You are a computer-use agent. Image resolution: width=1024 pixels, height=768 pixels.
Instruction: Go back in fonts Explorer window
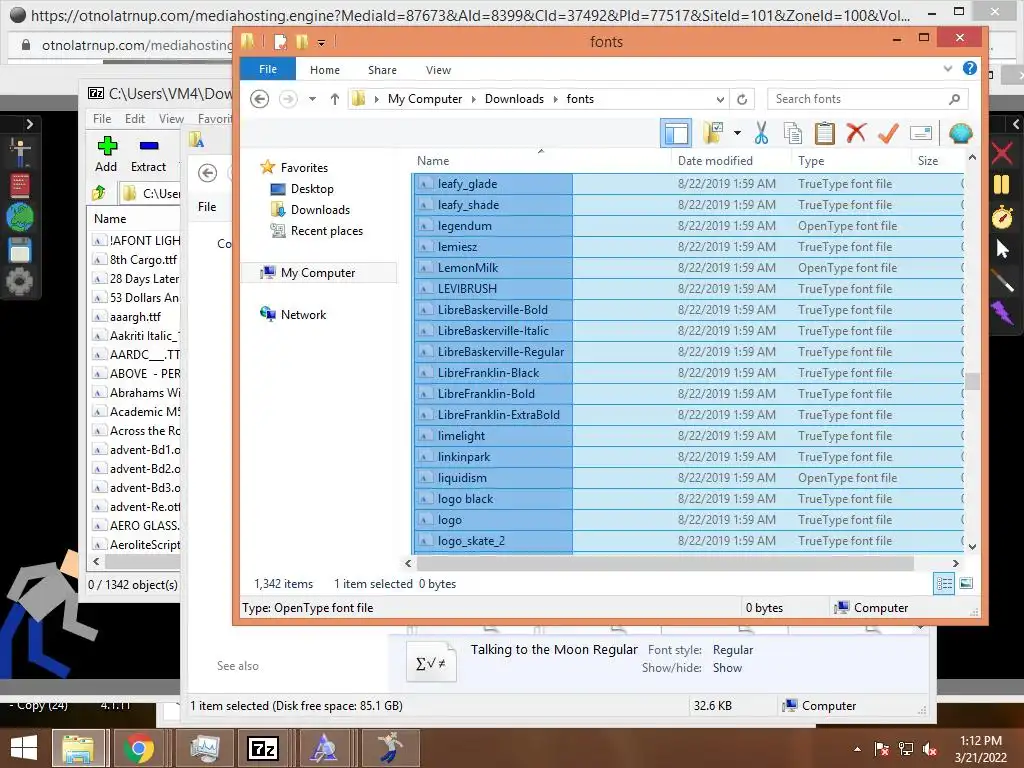[x=259, y=99]
